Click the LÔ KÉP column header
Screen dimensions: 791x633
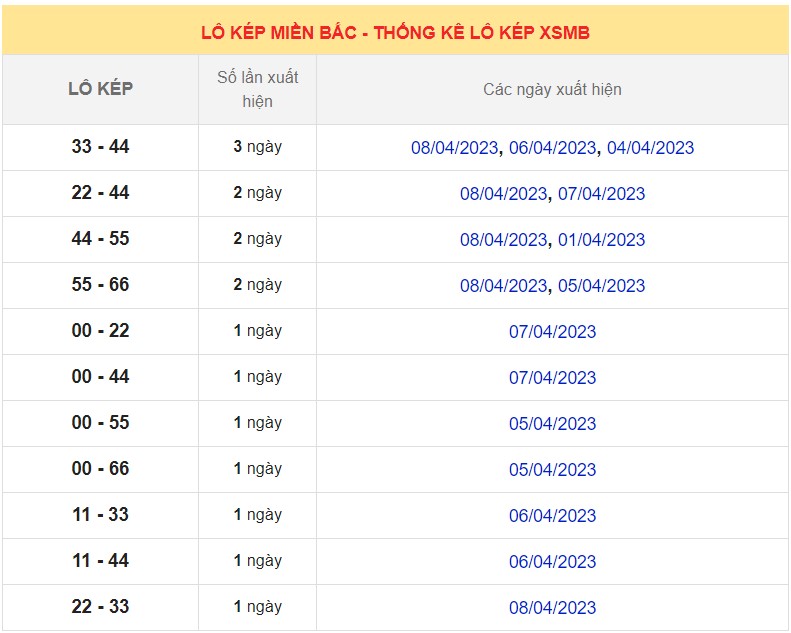click(100, 89)
